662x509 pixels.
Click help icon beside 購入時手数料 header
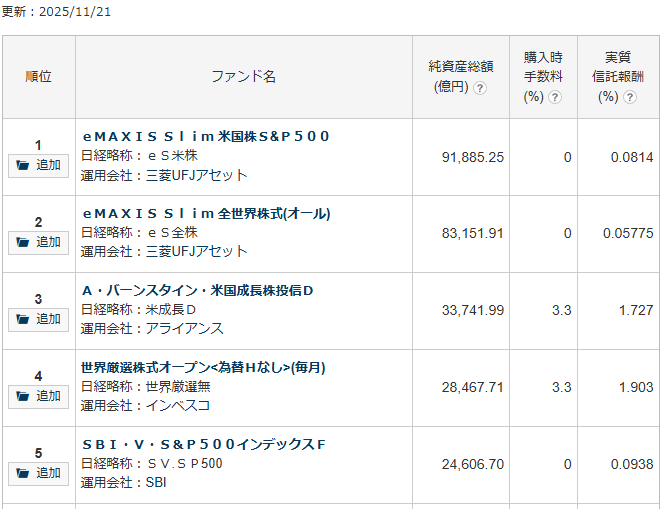555,97
